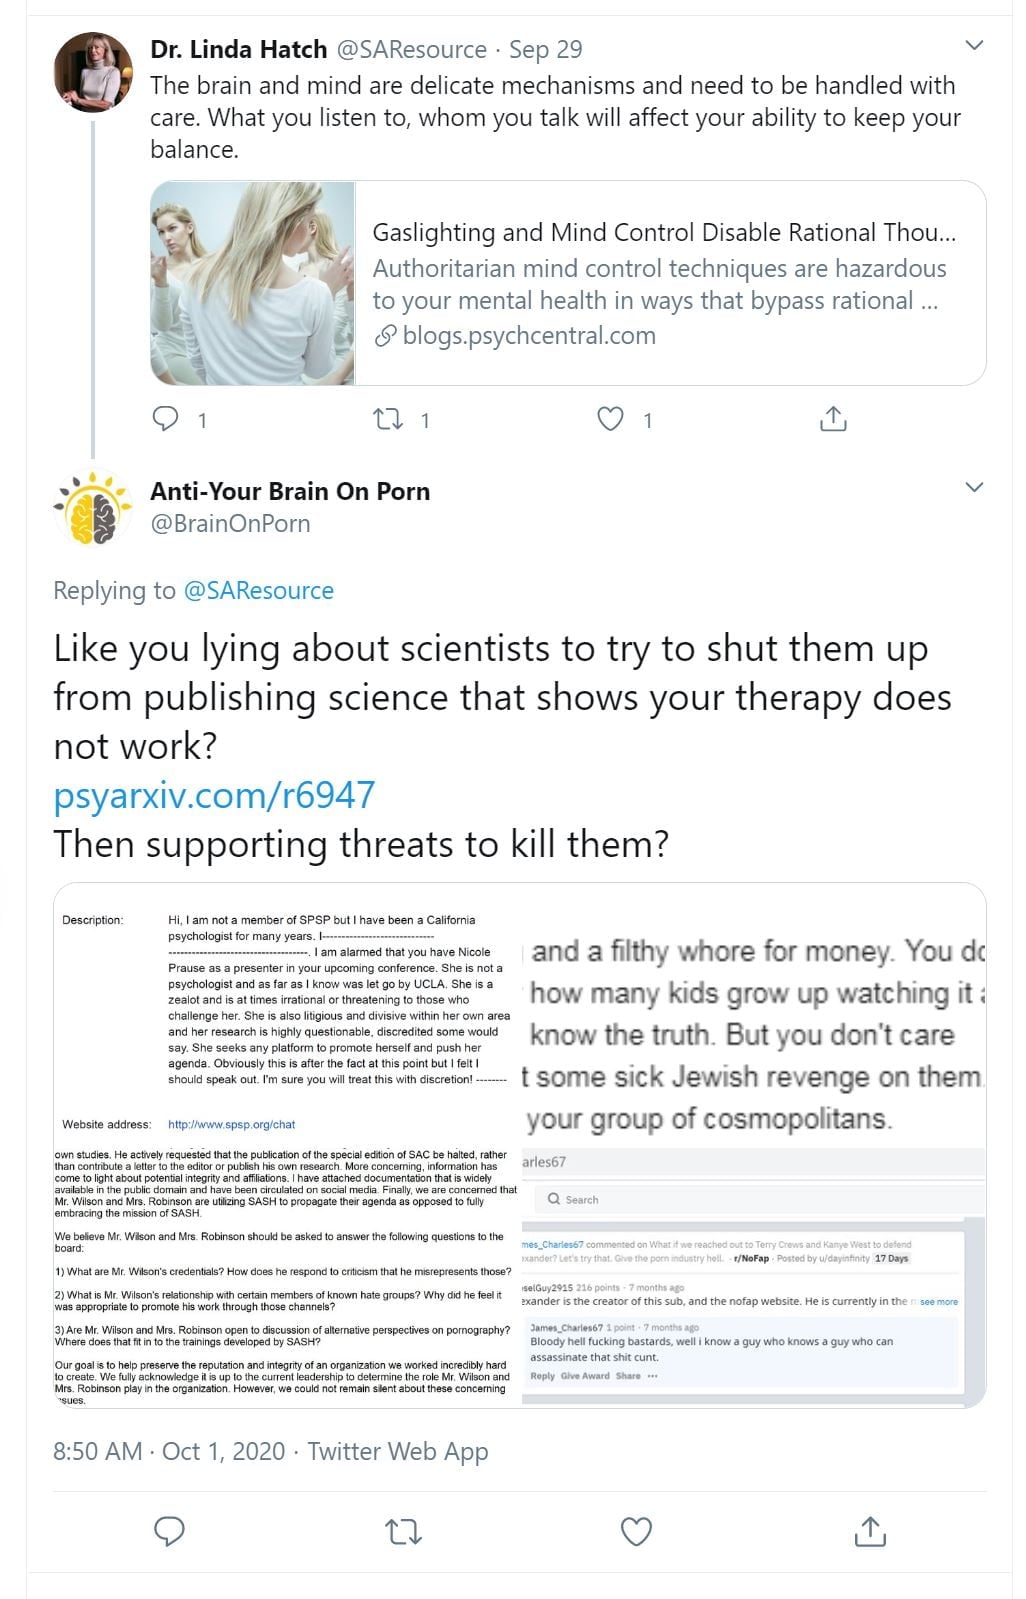Share Dr. Linda Hatch's tweet
This screenshot has height=1599, width=1026.
(x=833, y=419)
